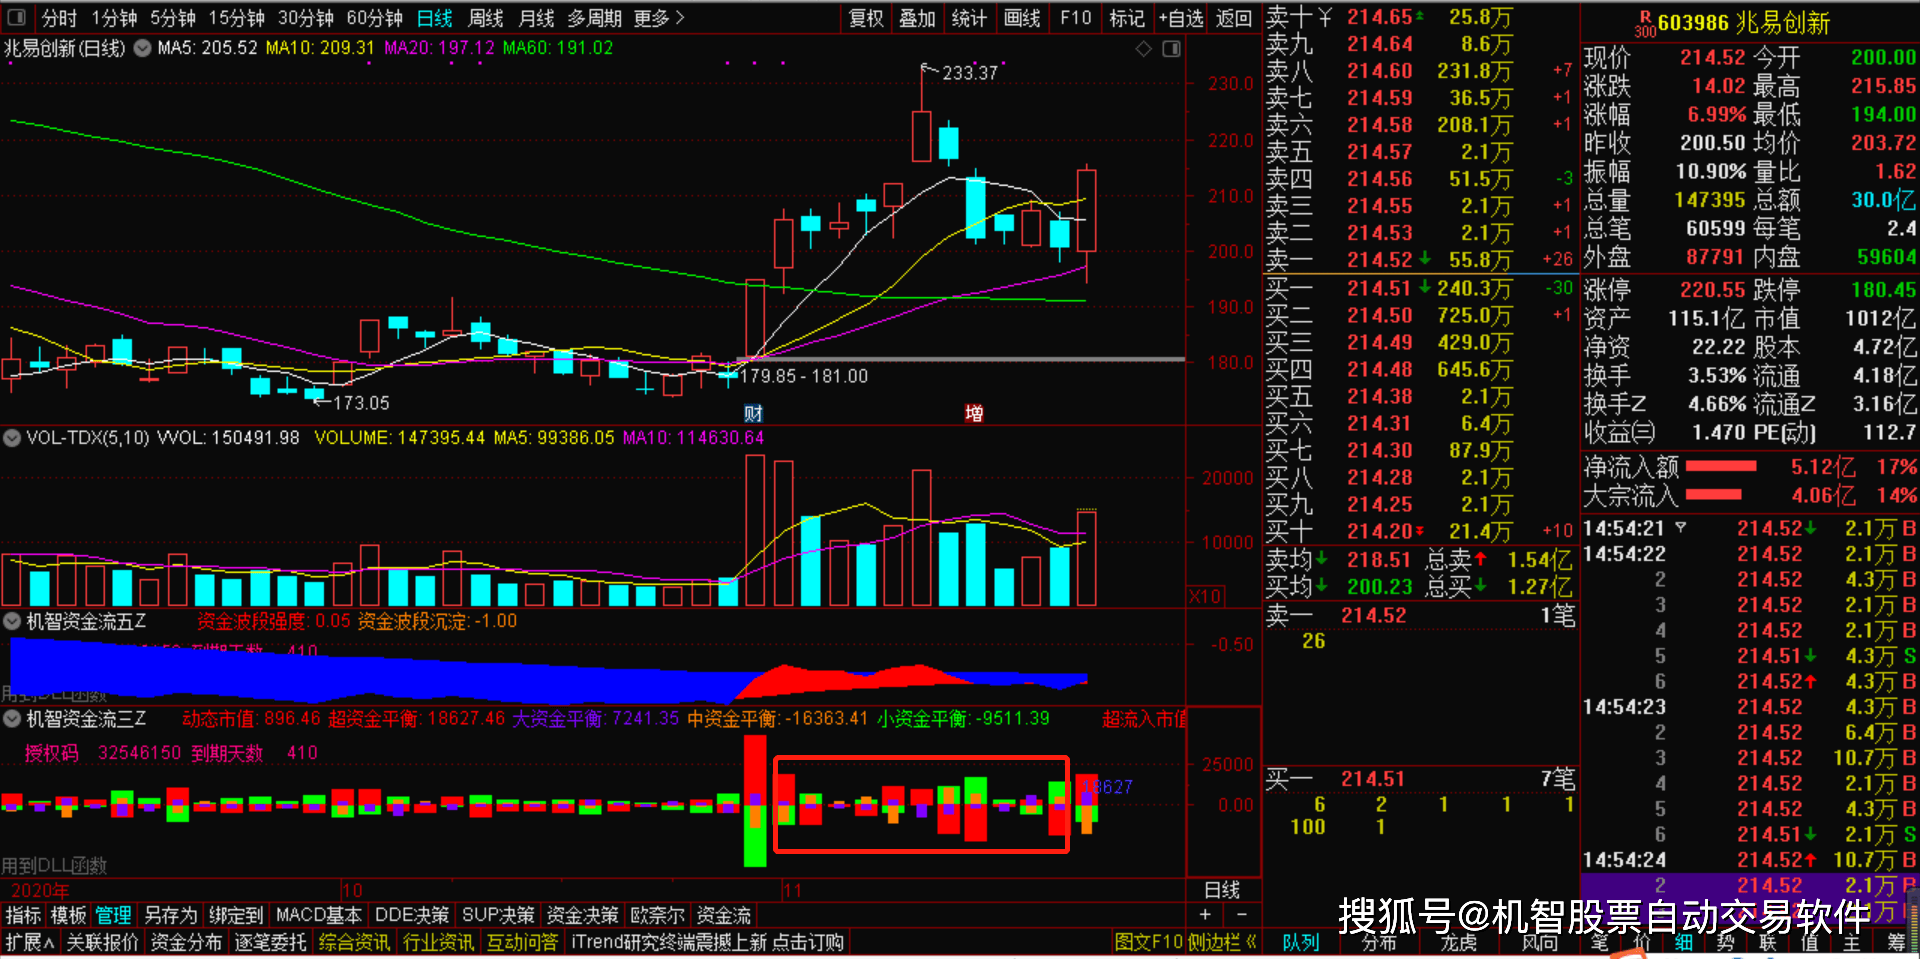Select the 日线 daily period
The width and height of the screenshot is (1920, 959).
[x=434, y=18]
